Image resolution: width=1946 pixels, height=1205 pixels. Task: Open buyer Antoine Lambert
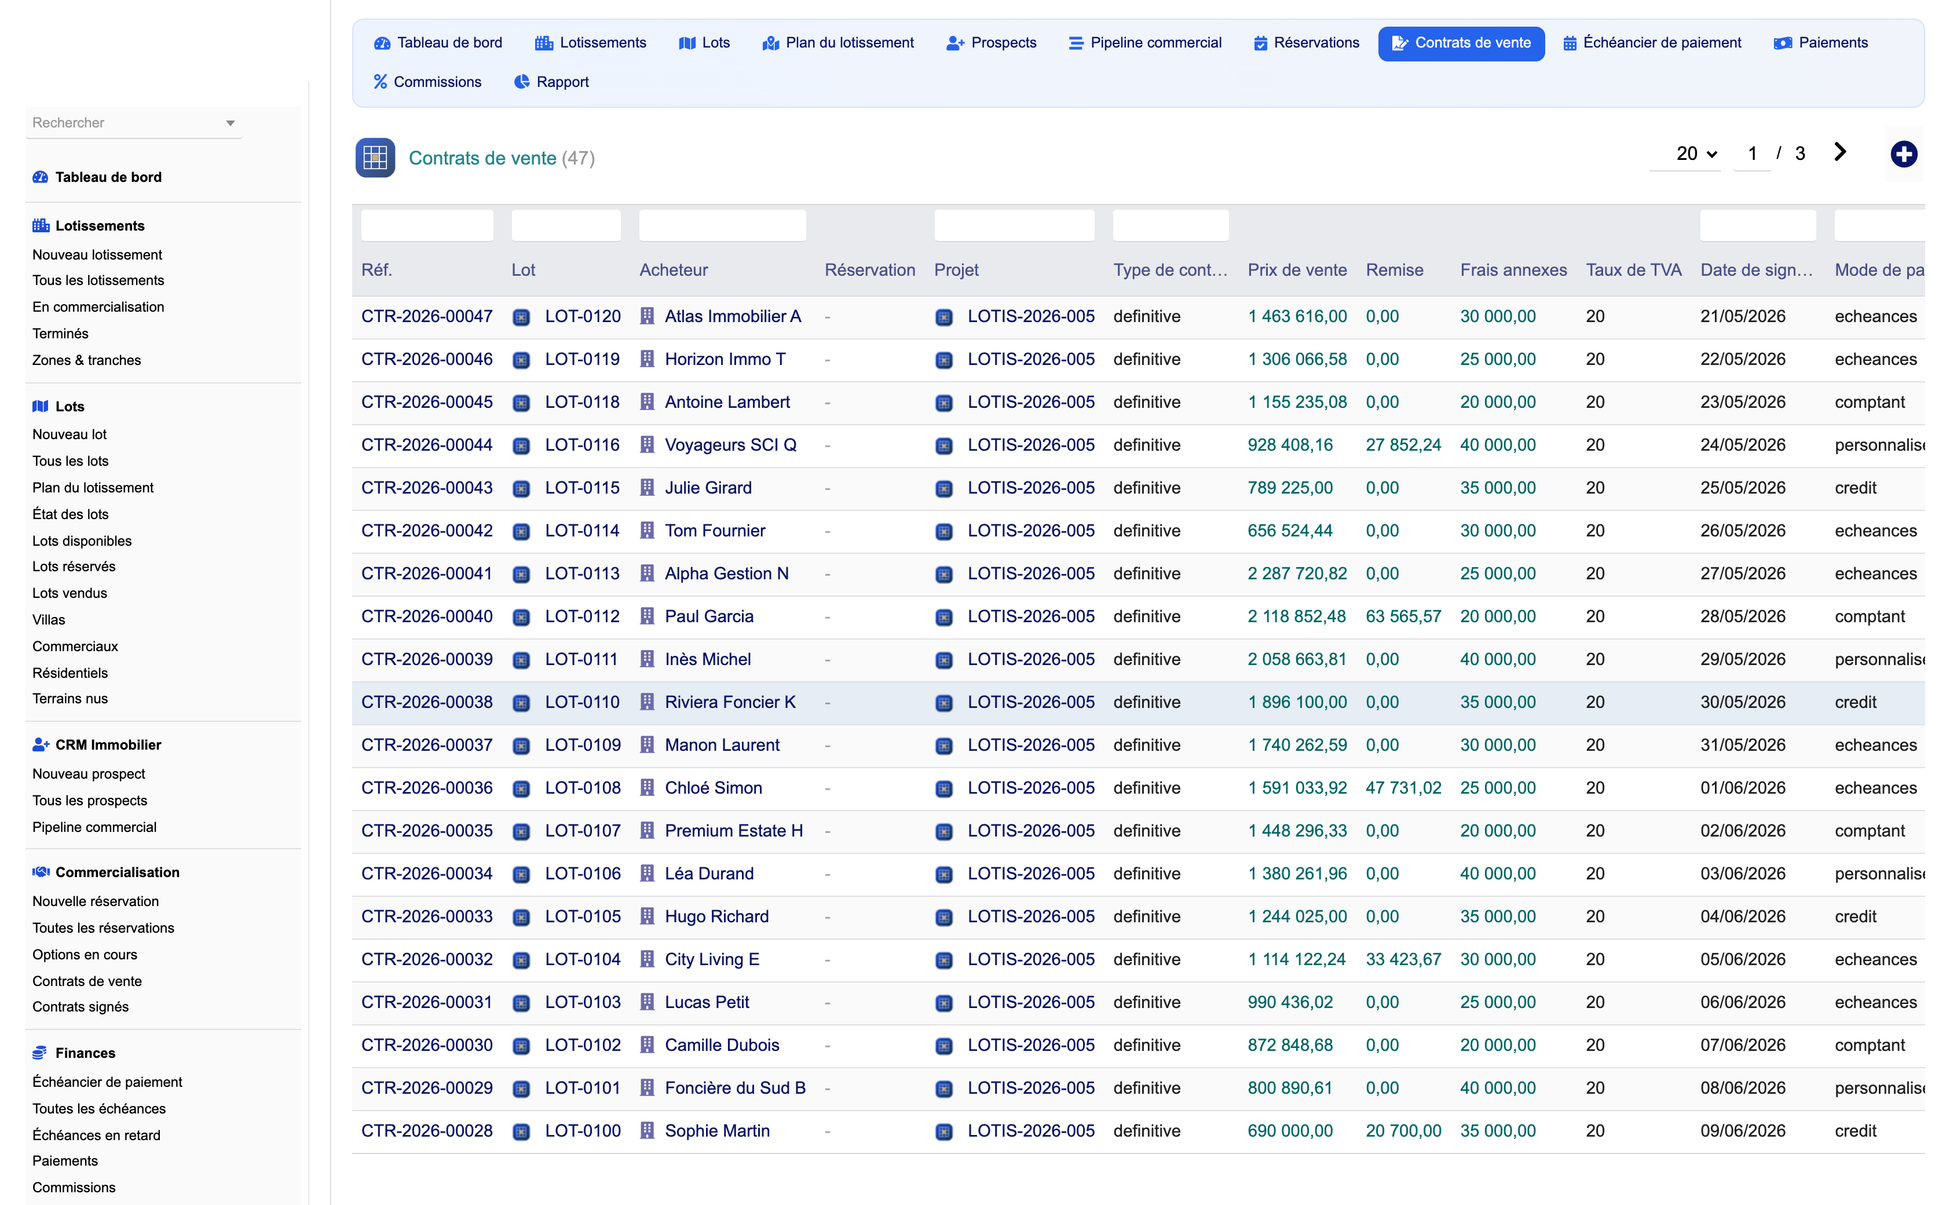(727, 402)
